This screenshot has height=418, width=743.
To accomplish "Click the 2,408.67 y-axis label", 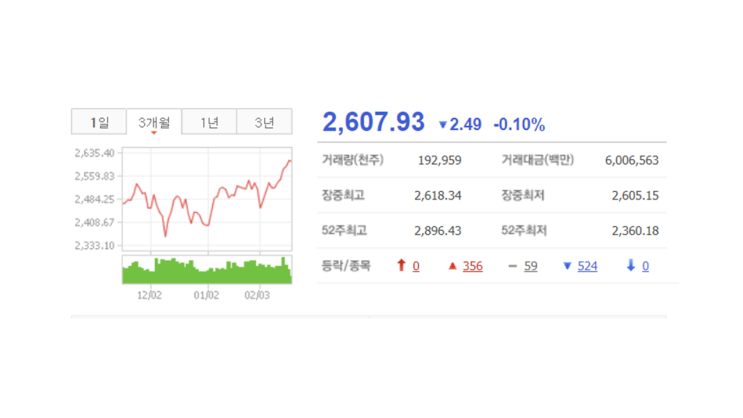I will 94,222.
